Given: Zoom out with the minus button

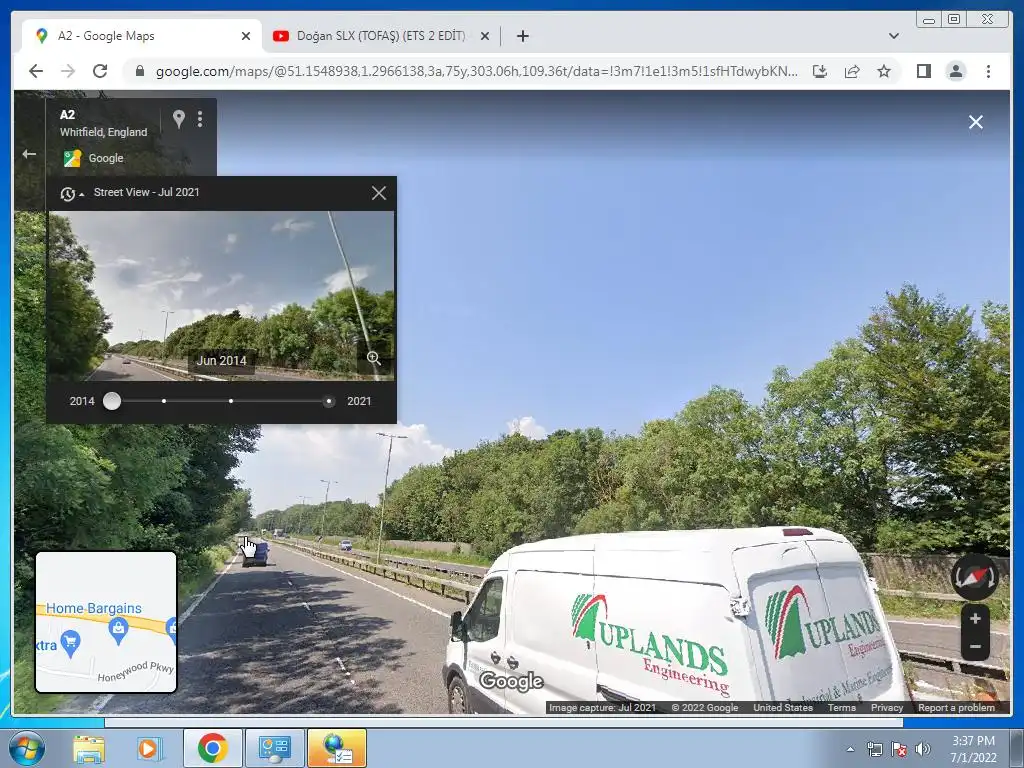Looking at the screenshot, I should pos(975,647).
